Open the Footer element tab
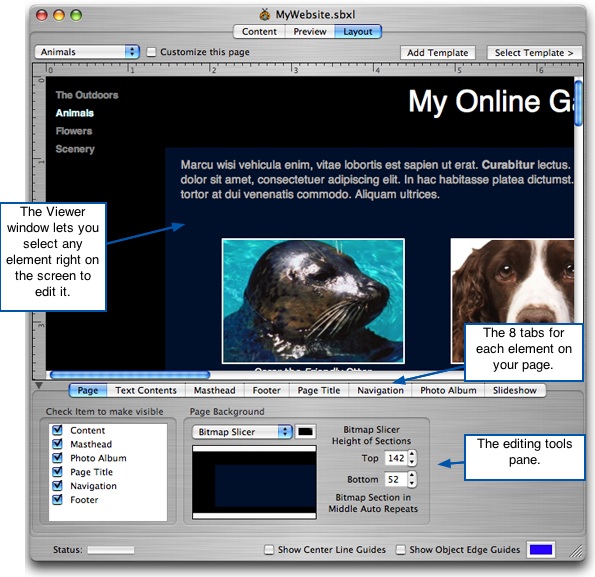595x577 pixels. click(x=266, y=390)
